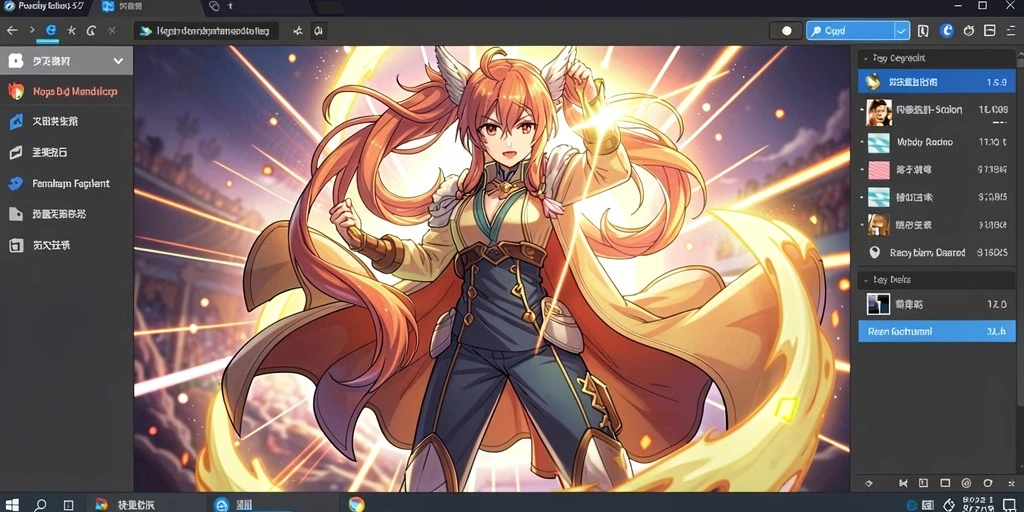The height and width of the screenshot is (512, 1024).
Task: Toggle the bullet beside the pink striped thumbnail row
Action: coord(862,170)
